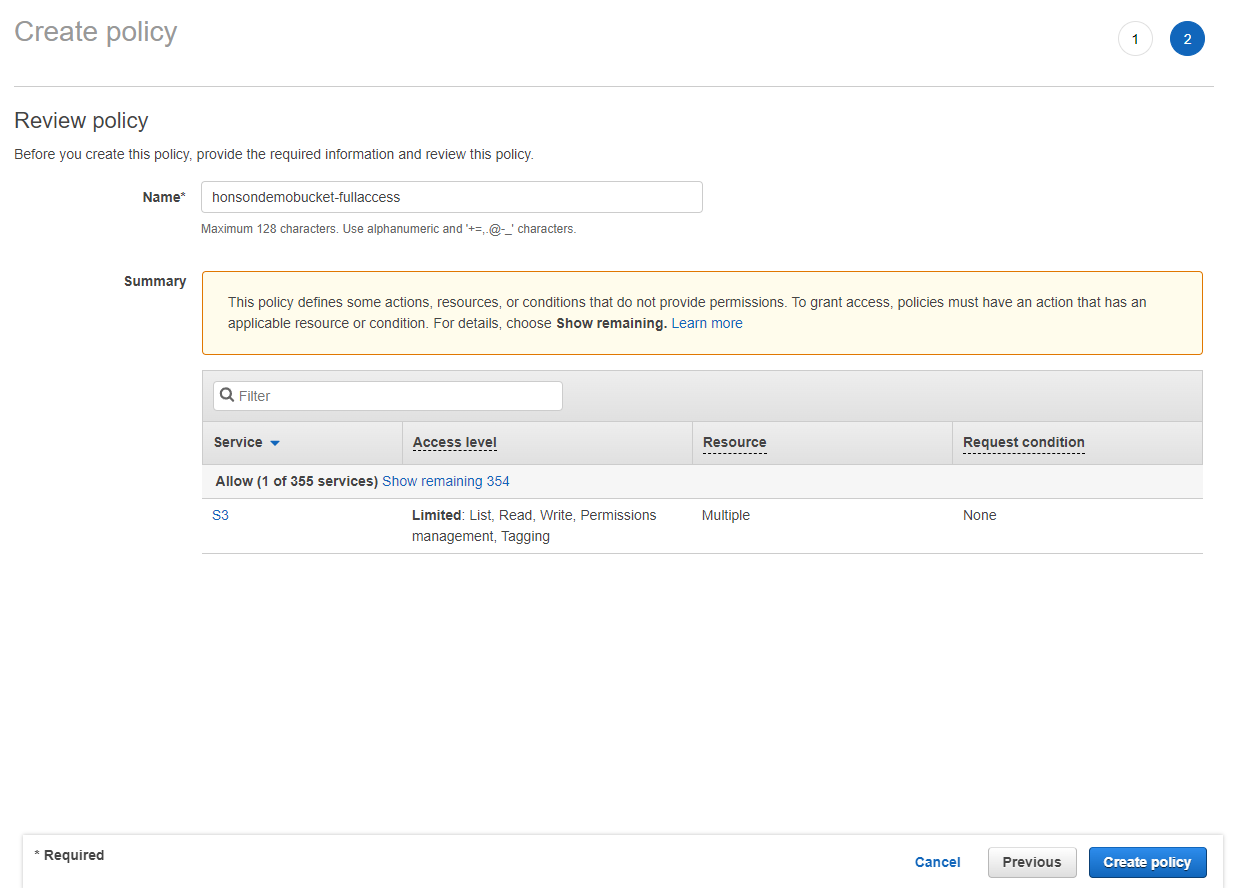Open the Learn more link
The image size is (1241, 888).
coord(707,323)
